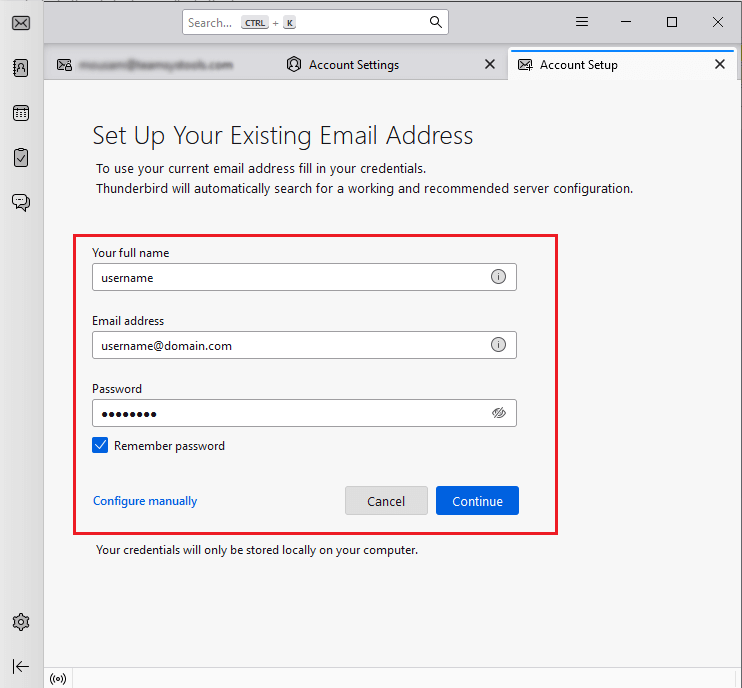The image size is (742, 688).
Task: Maximize the Thunderbird window
Action: point(671,22)
